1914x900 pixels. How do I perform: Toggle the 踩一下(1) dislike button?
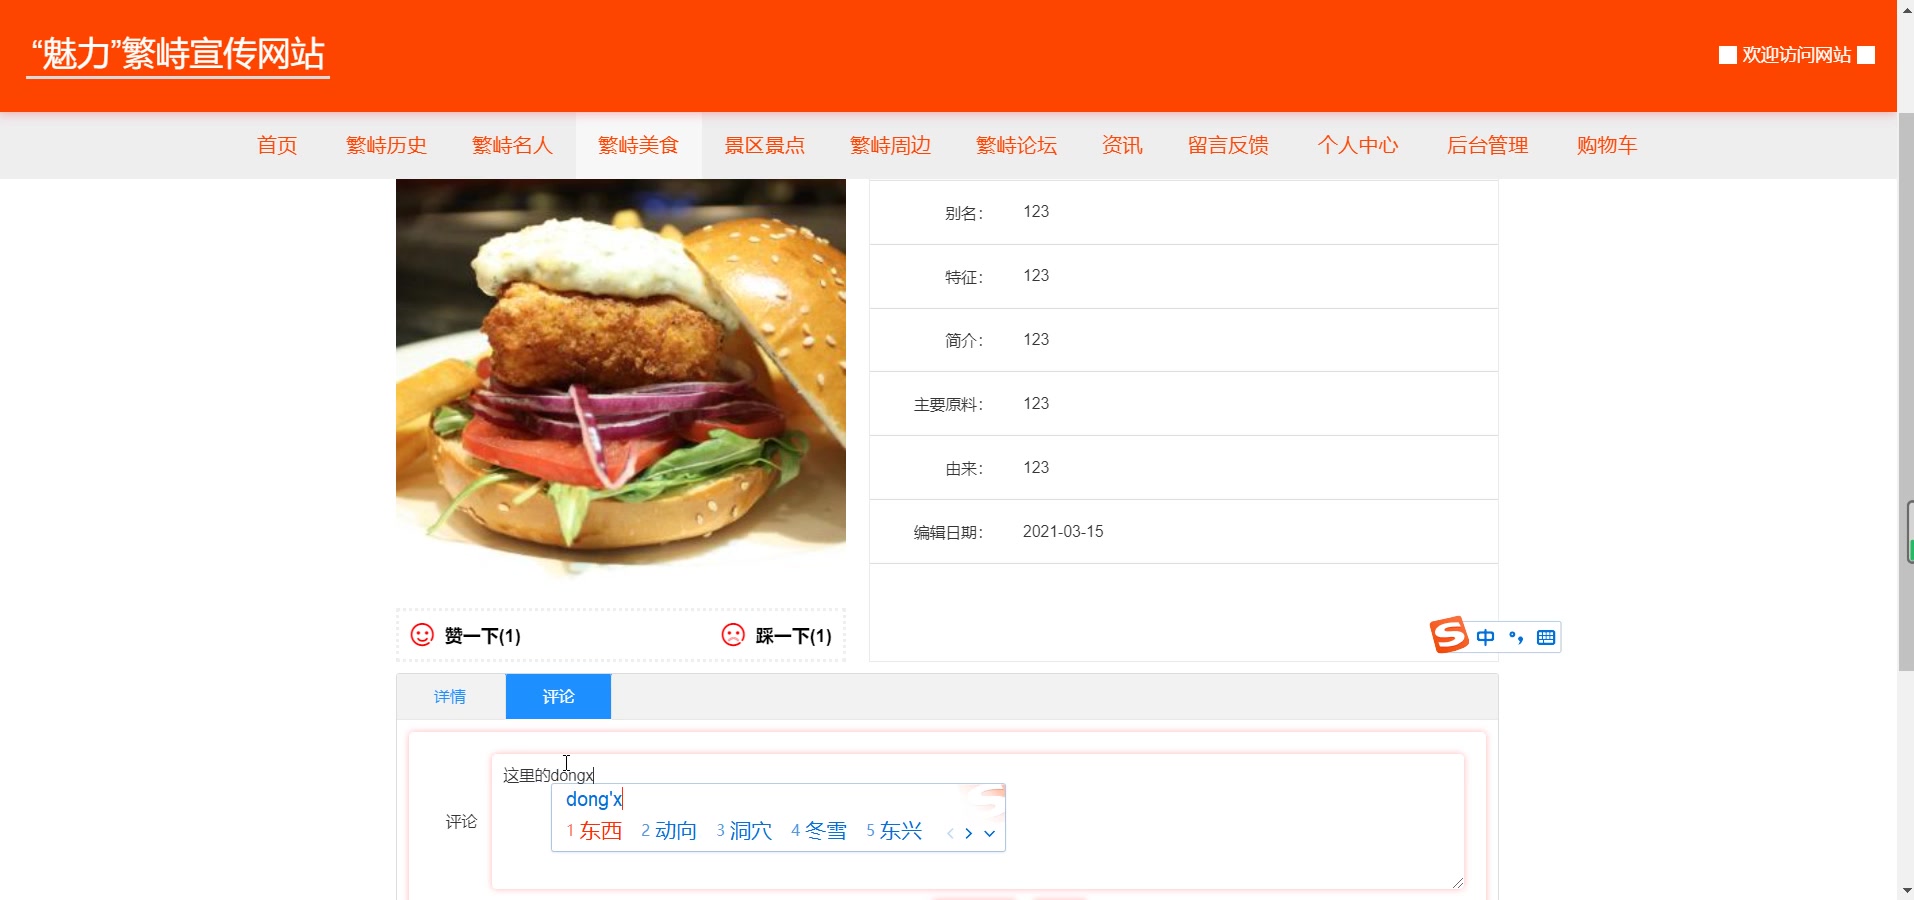point(793,636)
